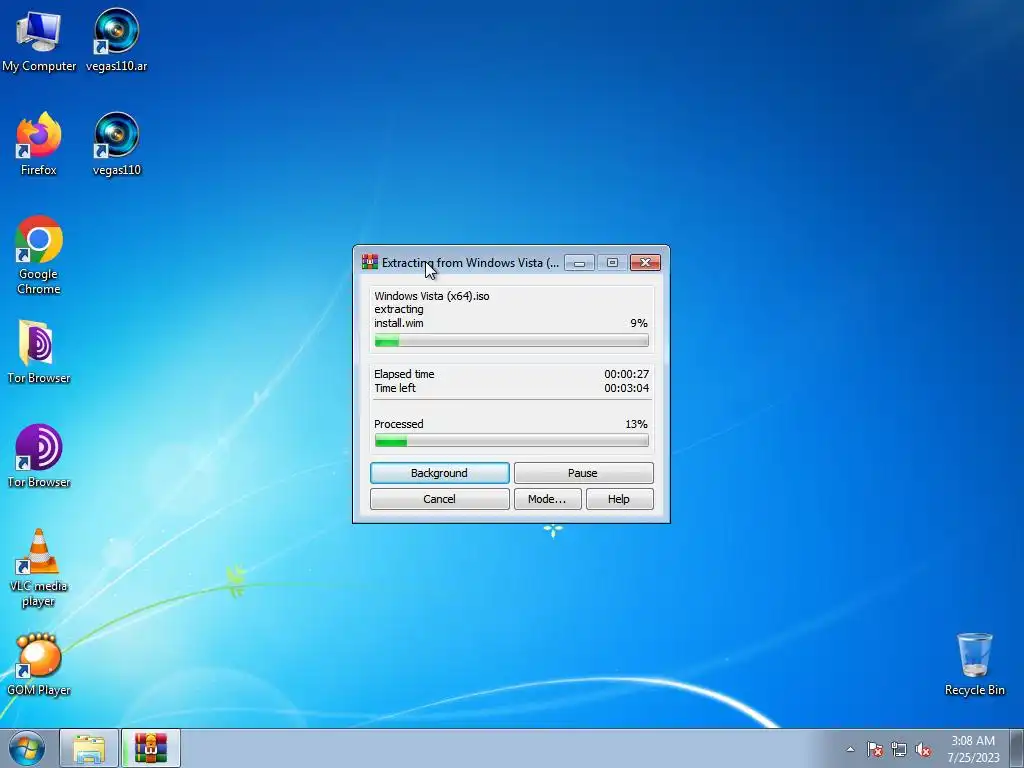This screenshot has height=768, width=1024.
Task: Click the muted volume tray icon
Action: 923,749
